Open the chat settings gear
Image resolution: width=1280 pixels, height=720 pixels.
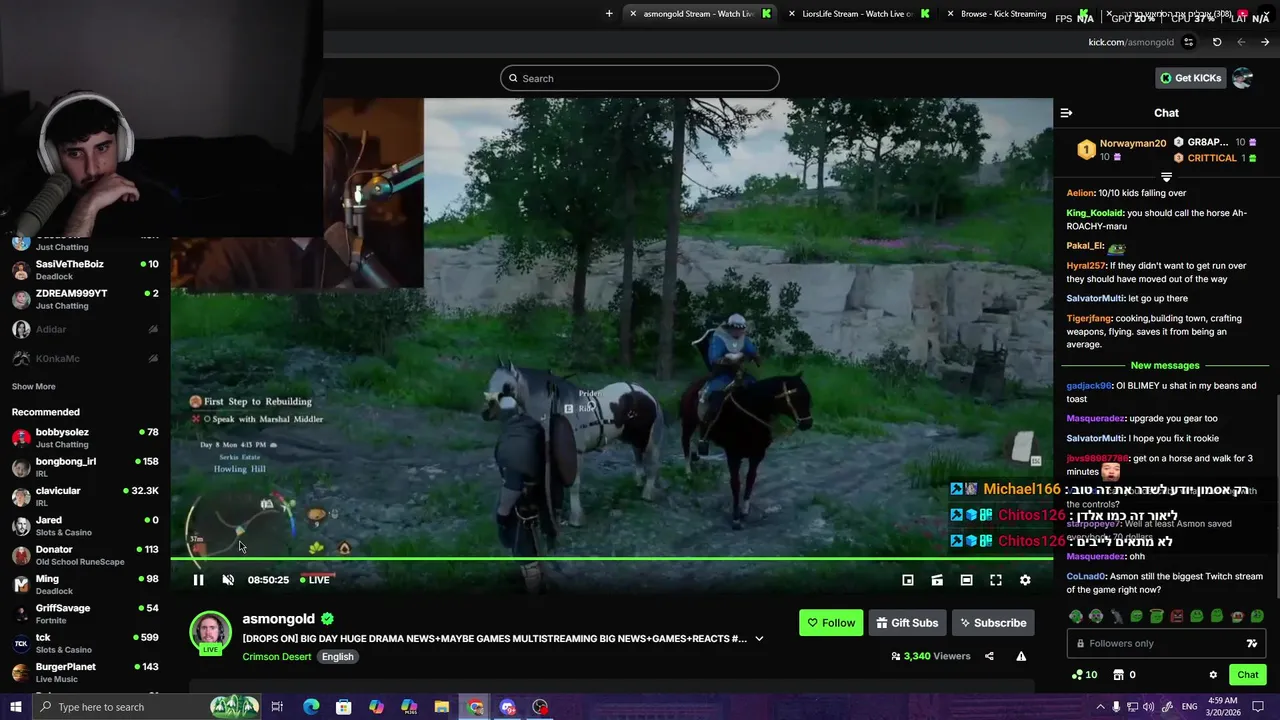(1213, 675)
